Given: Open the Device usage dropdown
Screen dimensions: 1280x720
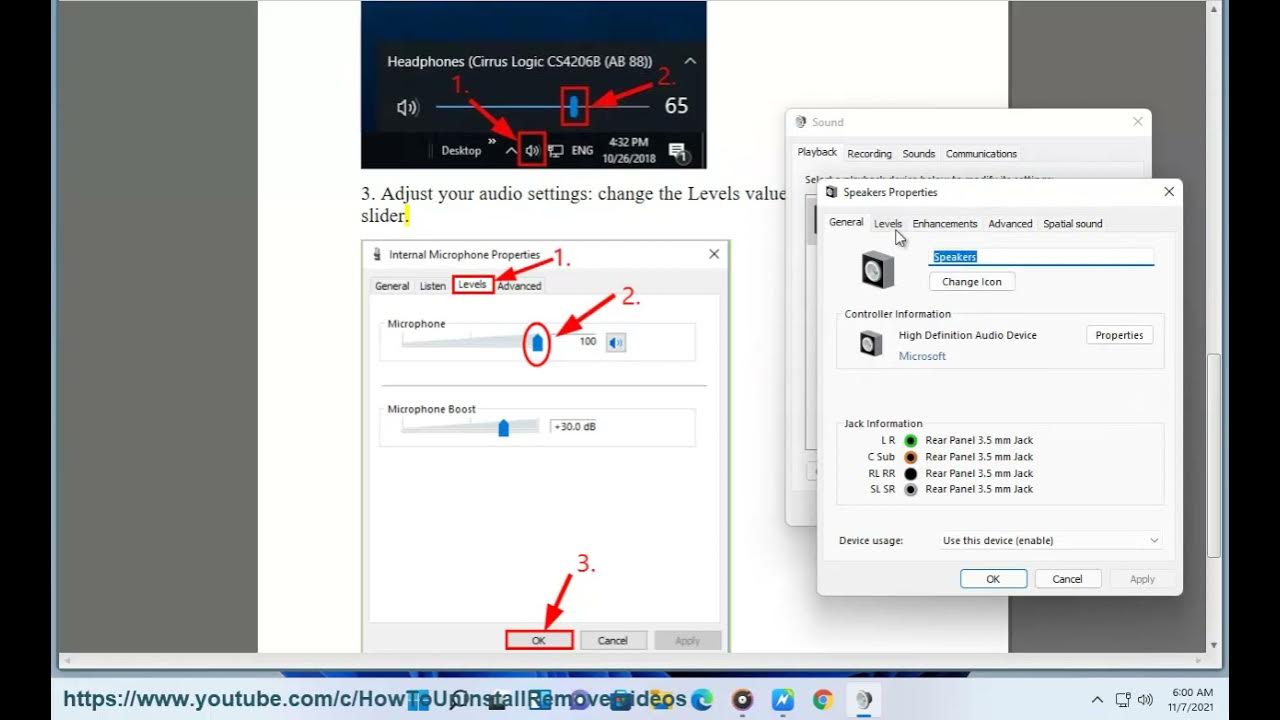Looking at the screenshot, I should [x=1050, y=540].
